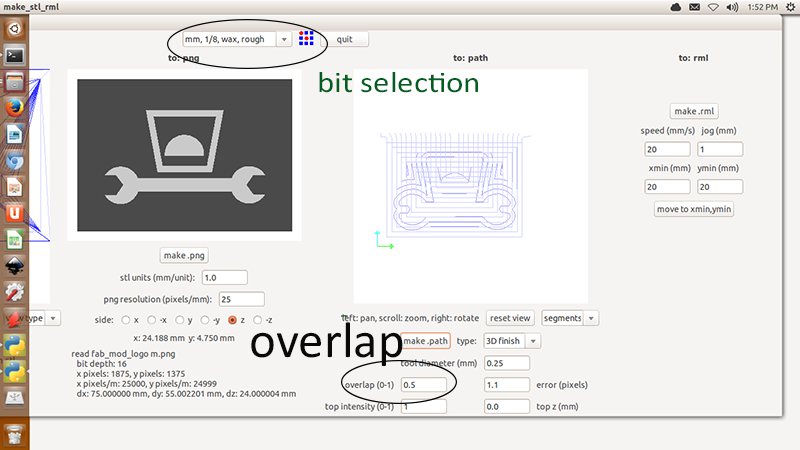Click the wrench logo PNG preview image

(x=185, y=155)
